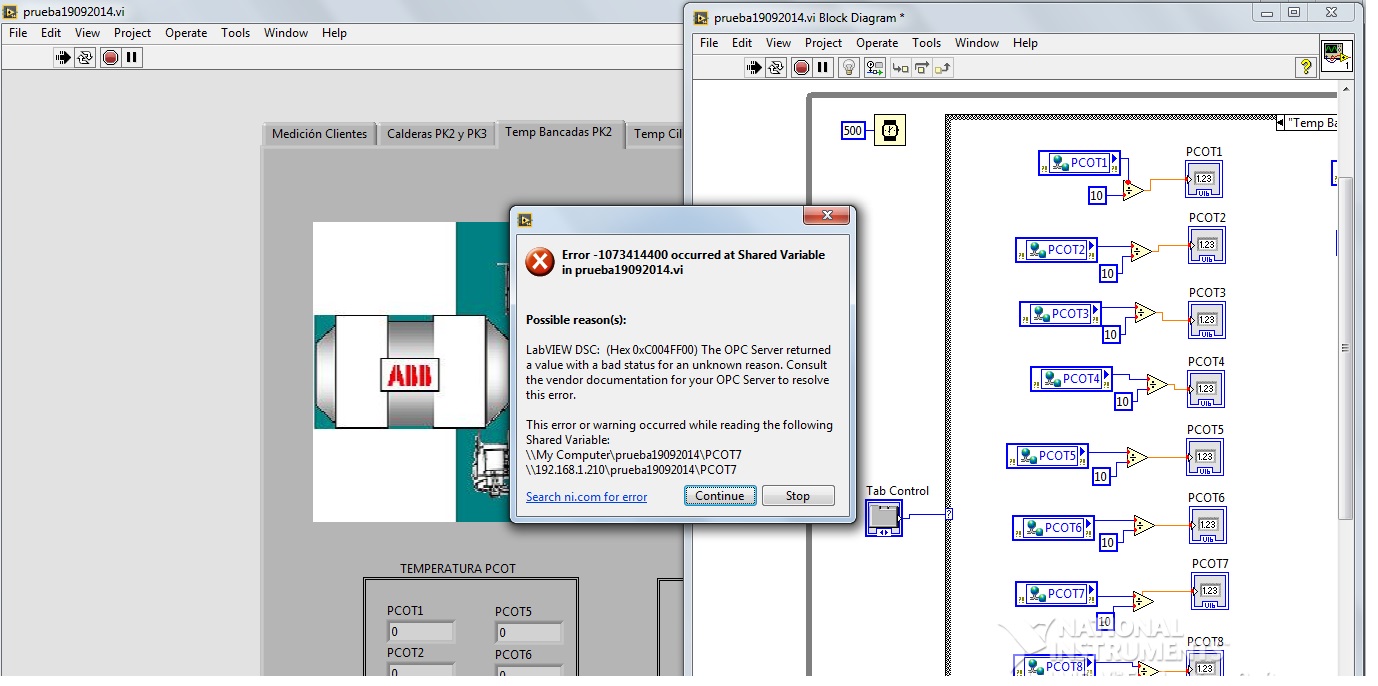This screenshot has height=686, width=1378.
Task: Open Context Help question mark button
Action: point(1305,67)
